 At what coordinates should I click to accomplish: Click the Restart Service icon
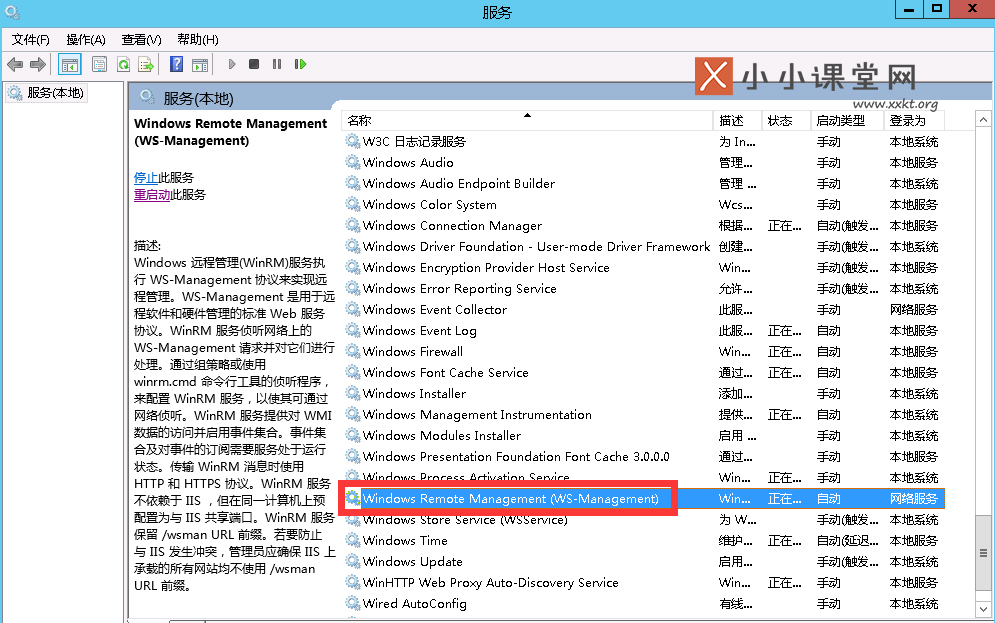300,64
